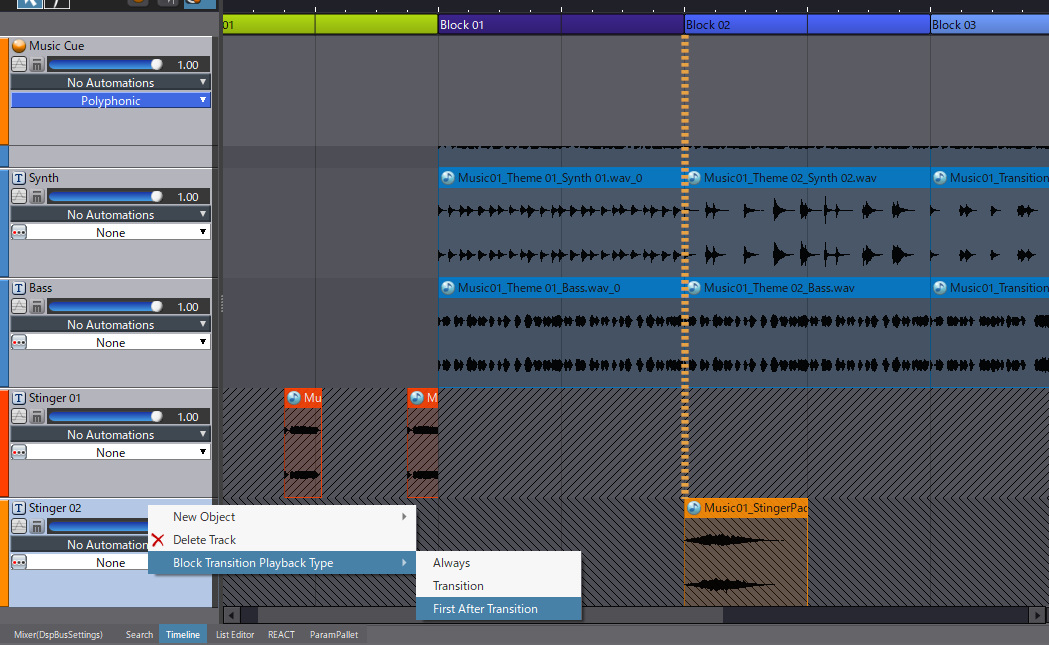Open the No Automations dropdown for Music Cue
This screenshot has height=645, width=1049.
click(110, 82)
